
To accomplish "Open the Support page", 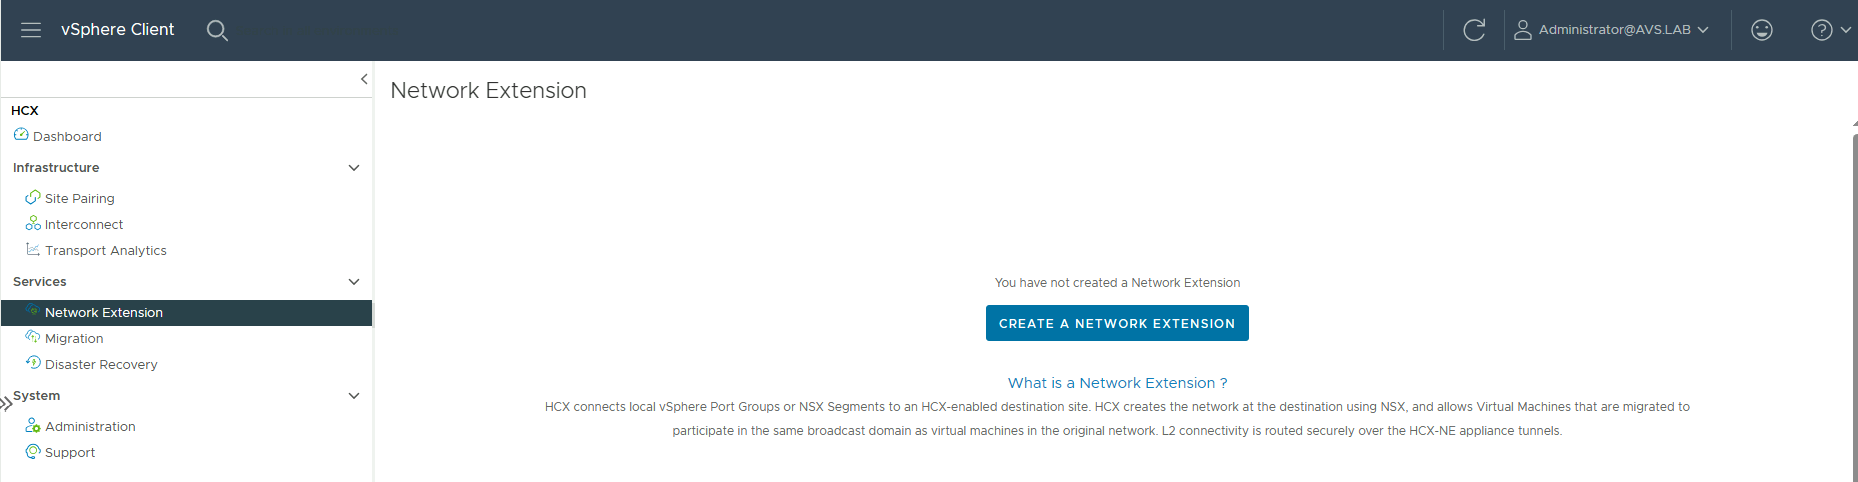I will (70, 453).
